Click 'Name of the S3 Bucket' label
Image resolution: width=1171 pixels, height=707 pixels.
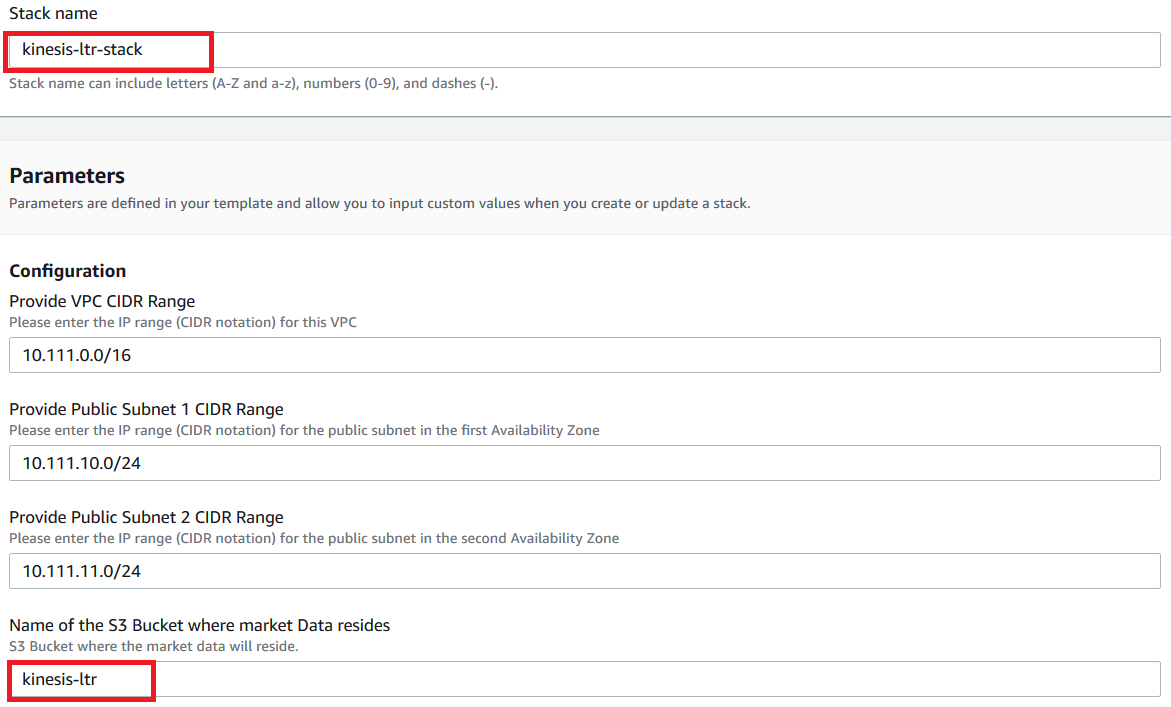(199, 625)
